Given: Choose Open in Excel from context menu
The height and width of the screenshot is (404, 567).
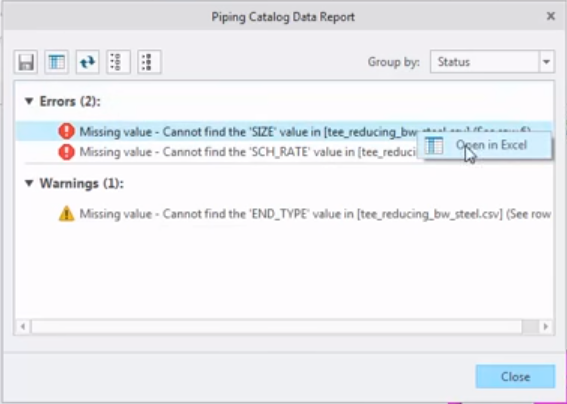Looking at the screenshot, I should 485,145.
